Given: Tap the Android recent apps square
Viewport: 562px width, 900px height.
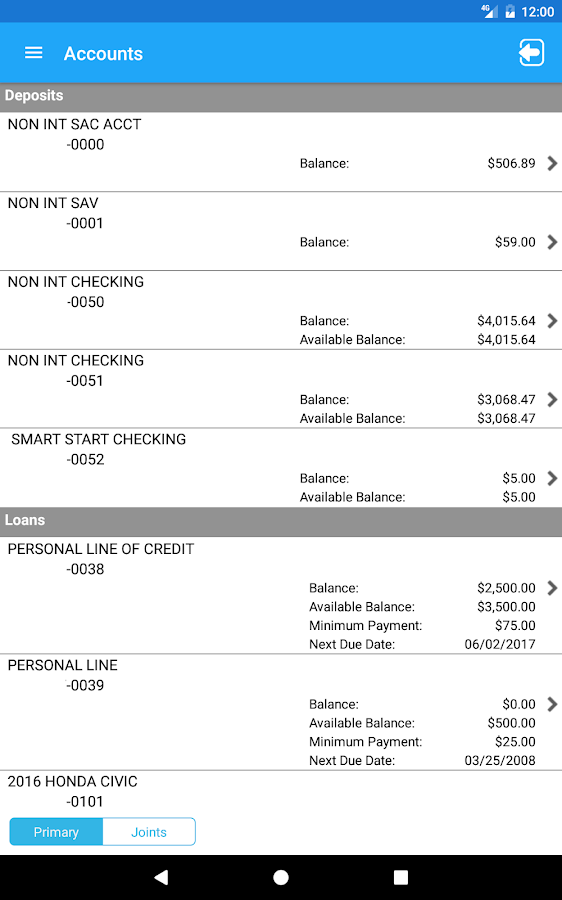Looking at the screenshot, I should coord(401,877).
